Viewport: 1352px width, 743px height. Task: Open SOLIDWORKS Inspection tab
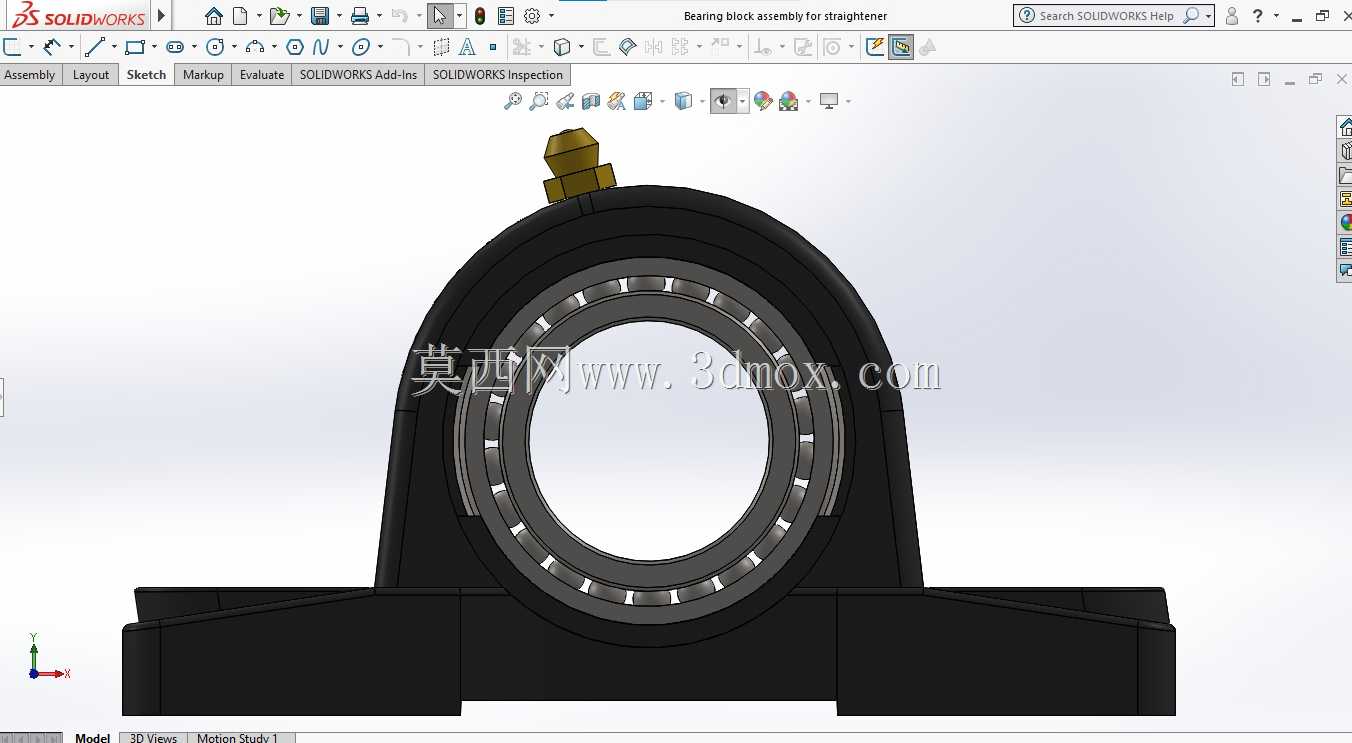(x=498, y=75)
